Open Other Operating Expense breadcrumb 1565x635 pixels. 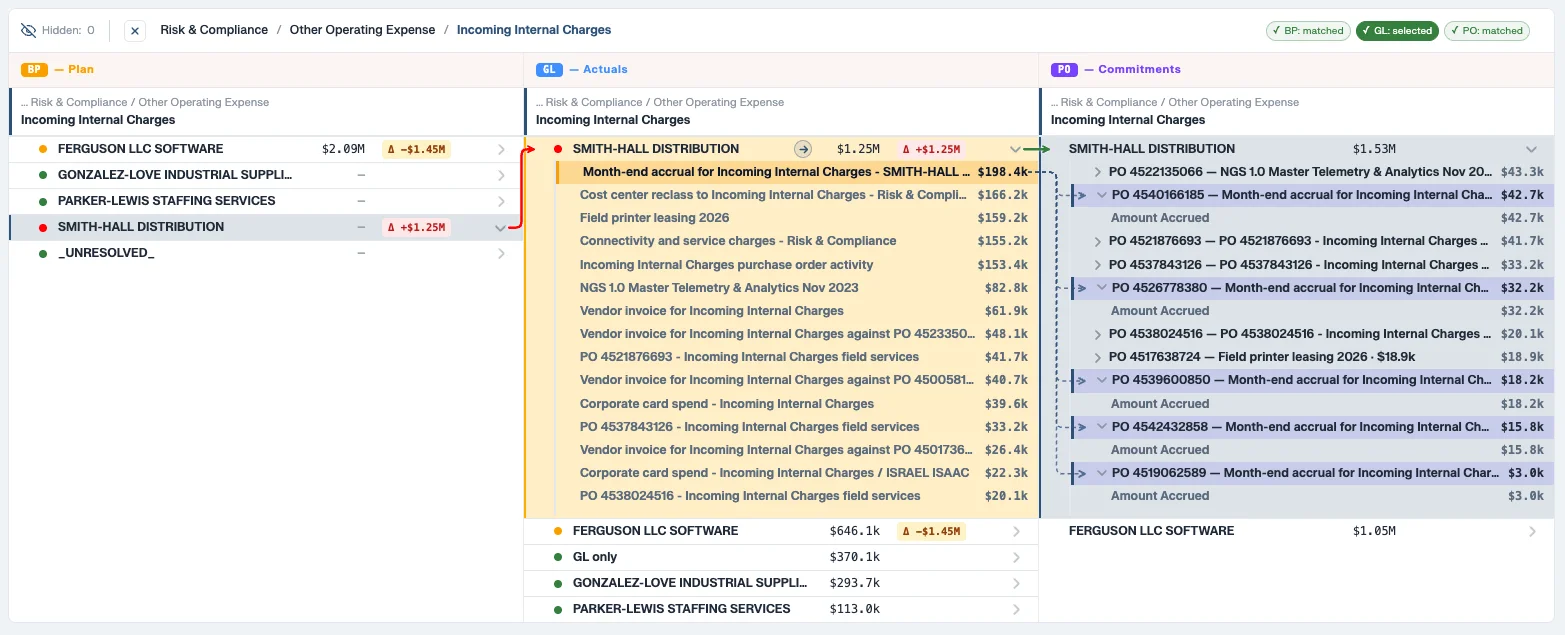point(362,30)
